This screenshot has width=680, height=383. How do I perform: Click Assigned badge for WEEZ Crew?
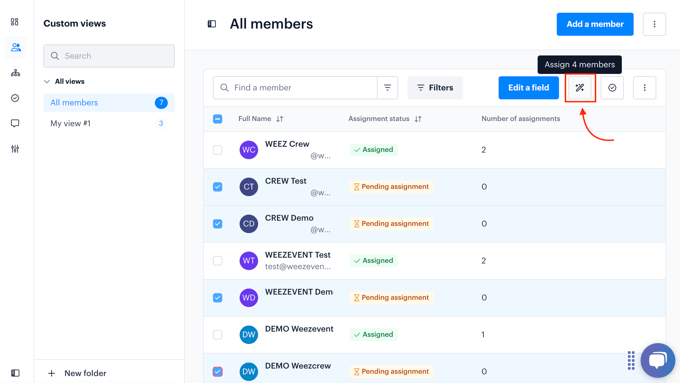374,150
